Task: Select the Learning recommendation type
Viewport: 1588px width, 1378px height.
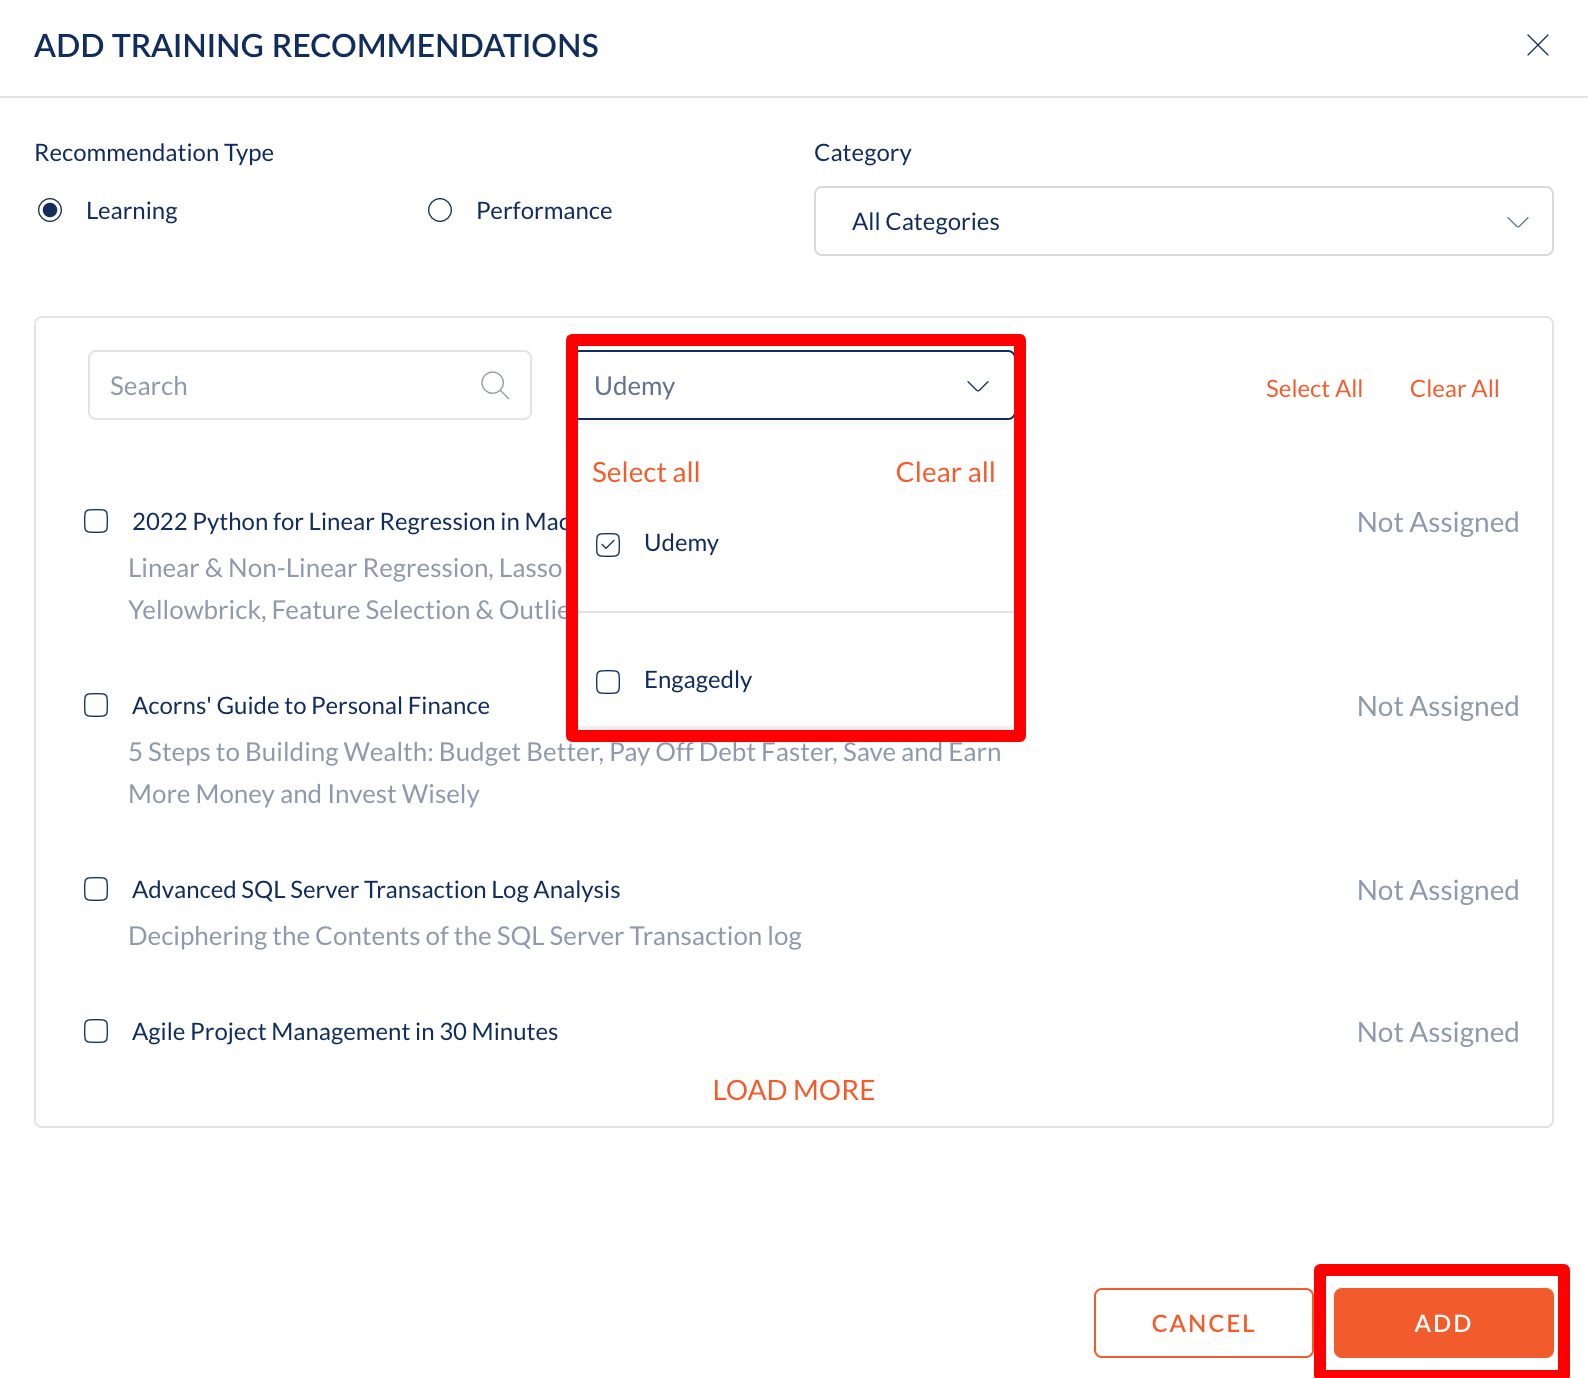Action: (50, 210)
